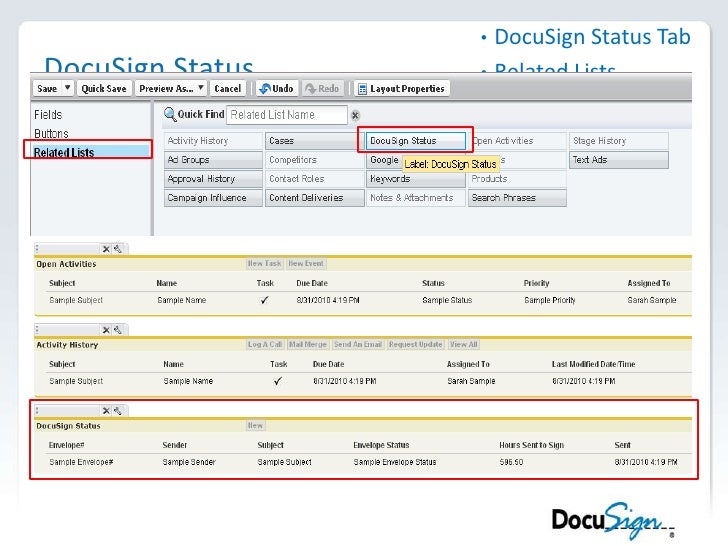Select the Notes & Attachments palette item
Screen dimensions: 728x546
[x=416, y=198]
